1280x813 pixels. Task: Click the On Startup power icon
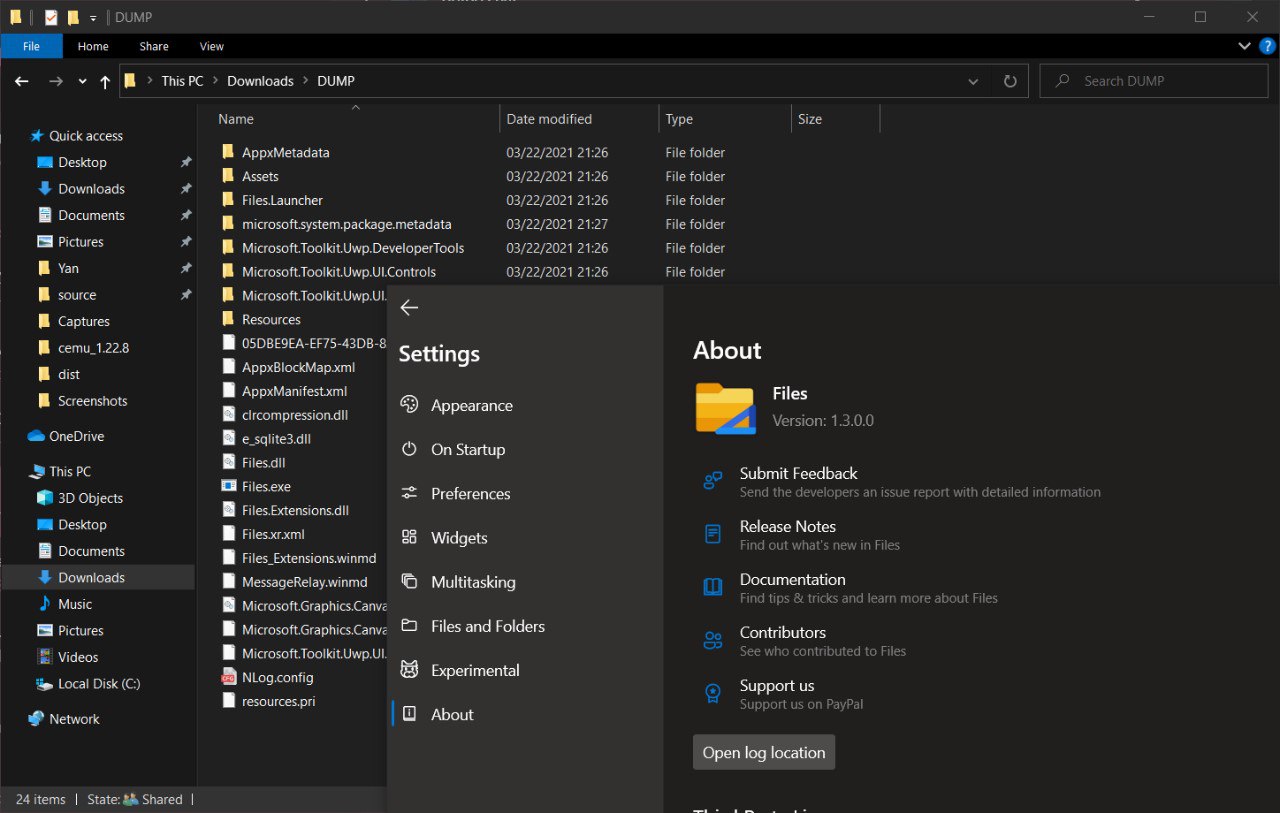pyautogui.click(x=409, y=449)
